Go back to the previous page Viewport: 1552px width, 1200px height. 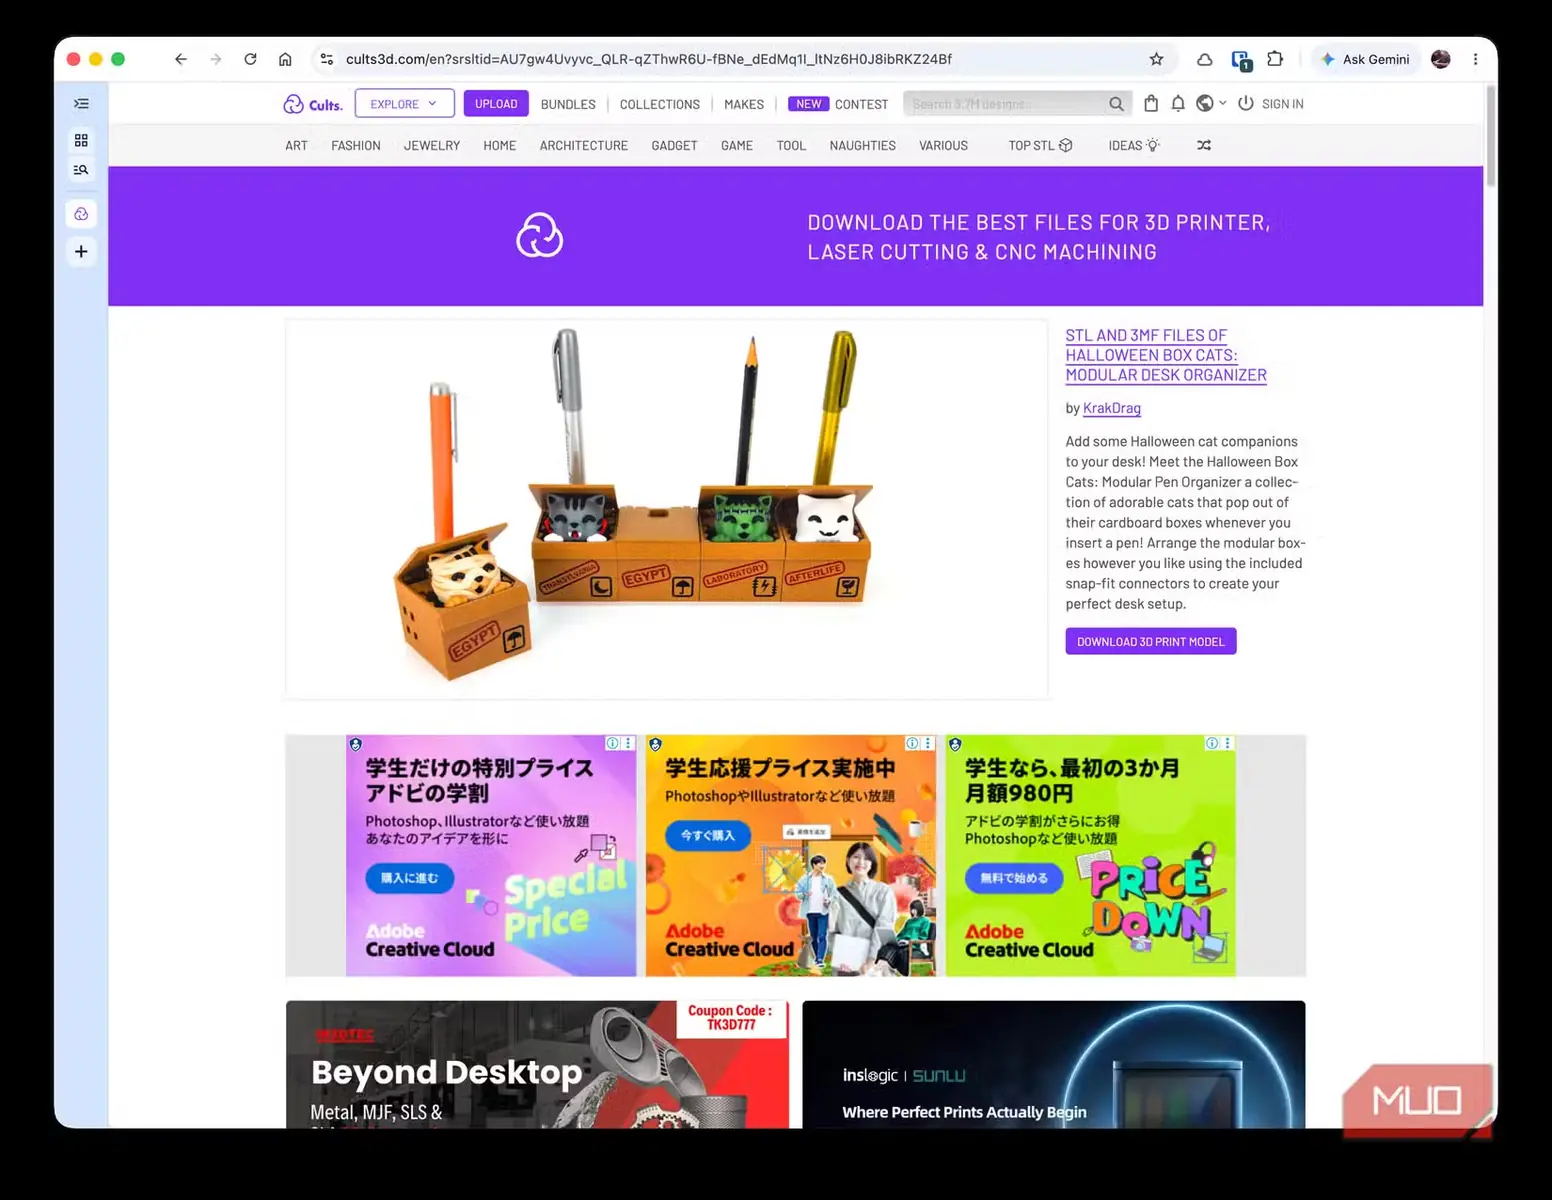[181, 59]
